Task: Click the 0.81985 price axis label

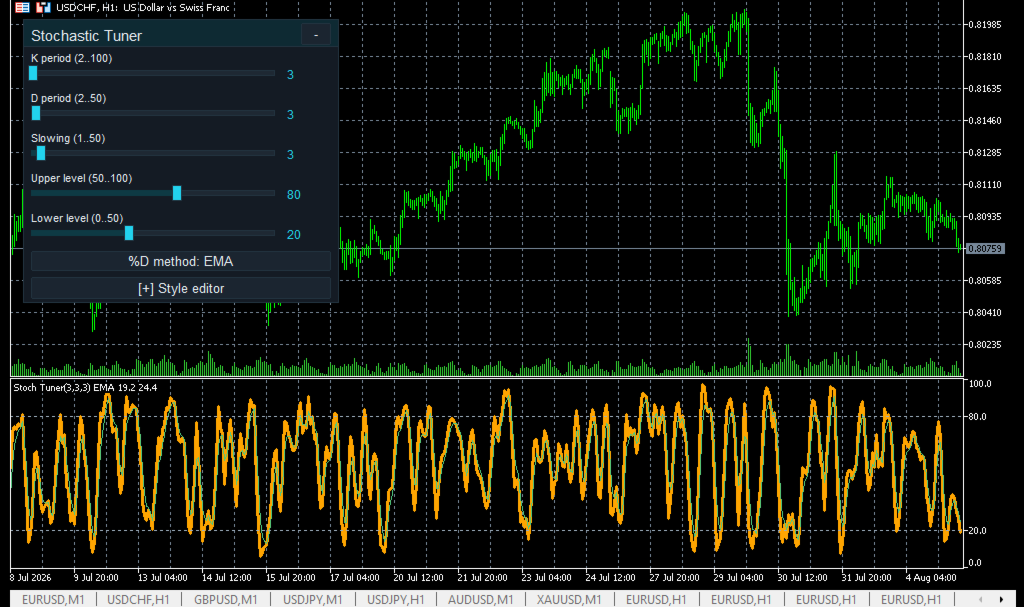Action: coord(985,24)
